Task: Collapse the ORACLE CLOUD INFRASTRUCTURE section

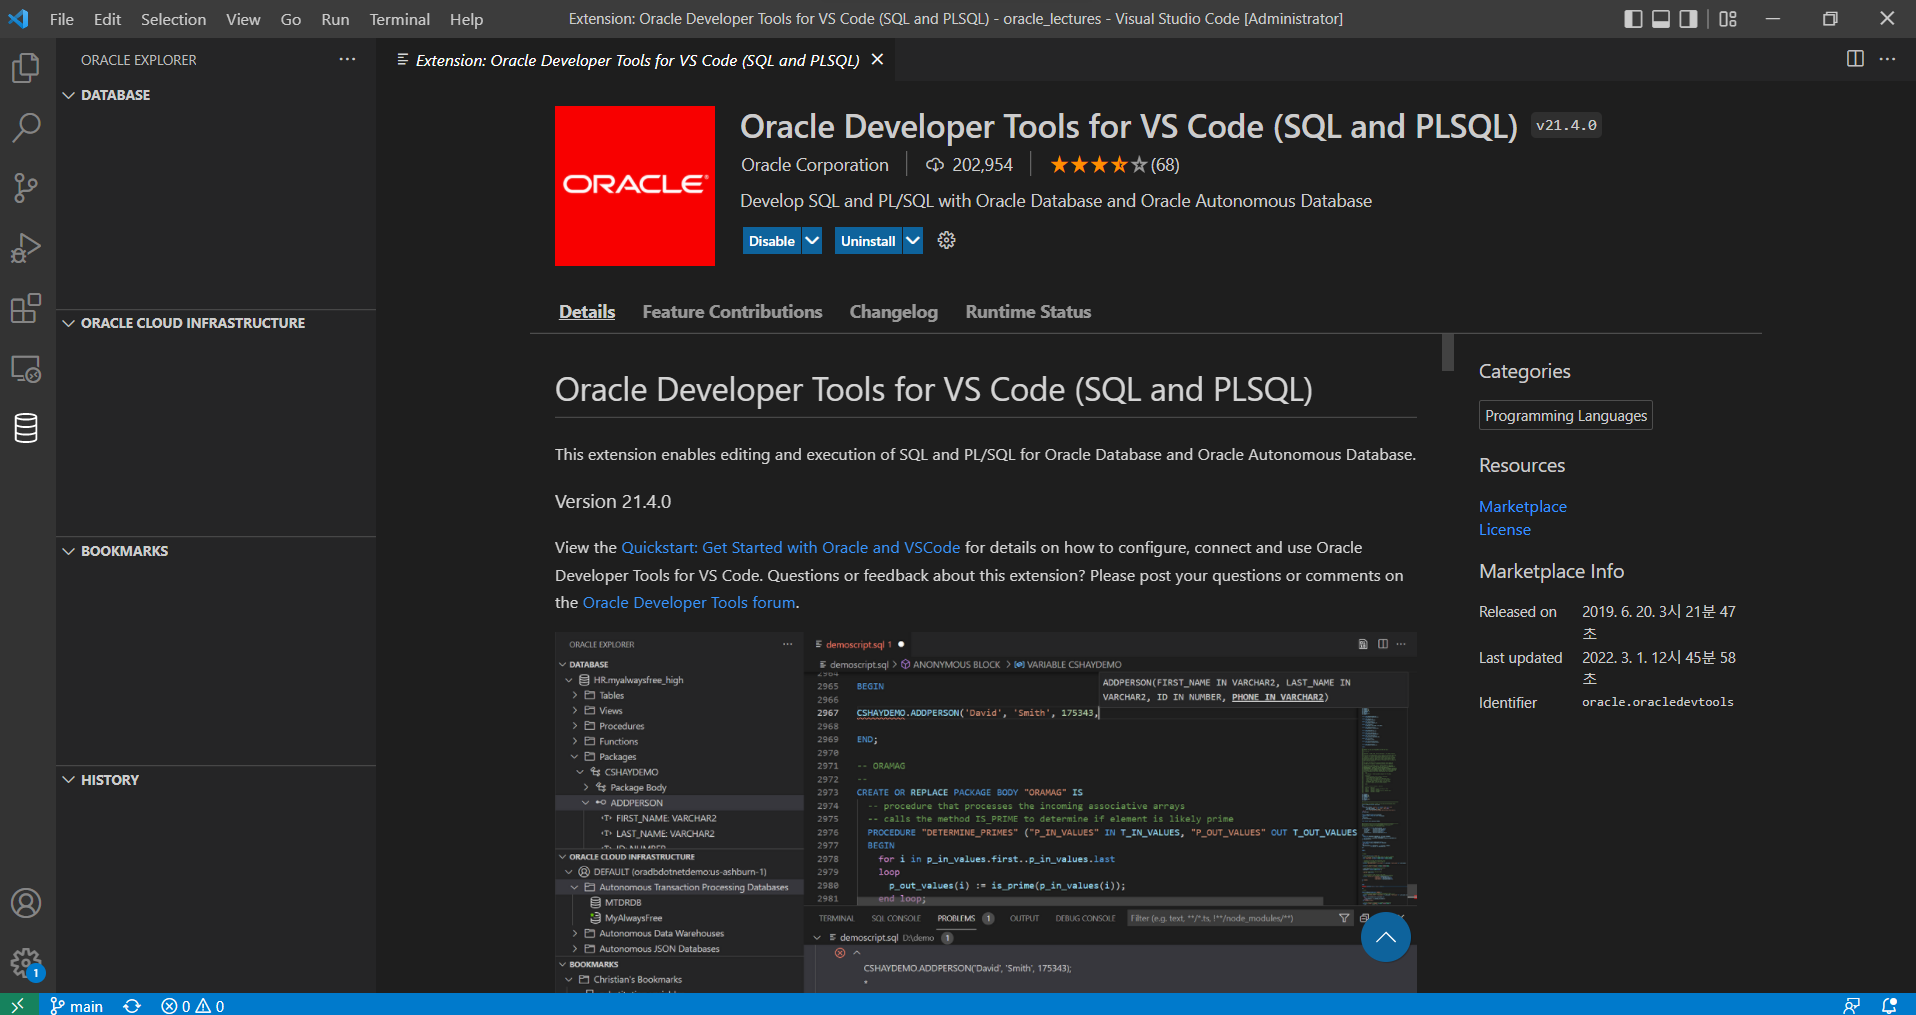Action: point(216,323)
